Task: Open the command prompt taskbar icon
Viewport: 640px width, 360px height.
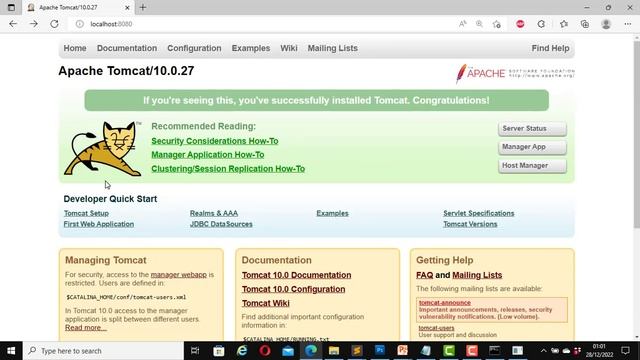Action: (x=495, y=351)
